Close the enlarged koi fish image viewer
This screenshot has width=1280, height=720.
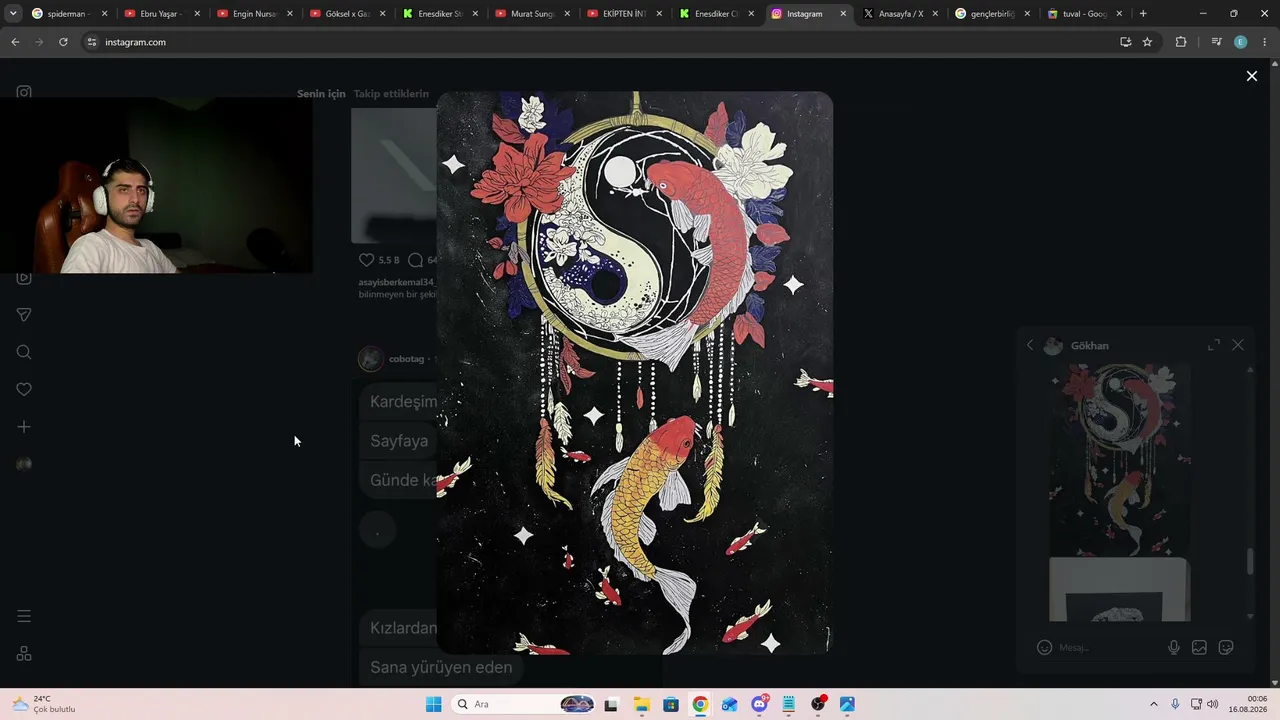click(x=1251, y=76)
